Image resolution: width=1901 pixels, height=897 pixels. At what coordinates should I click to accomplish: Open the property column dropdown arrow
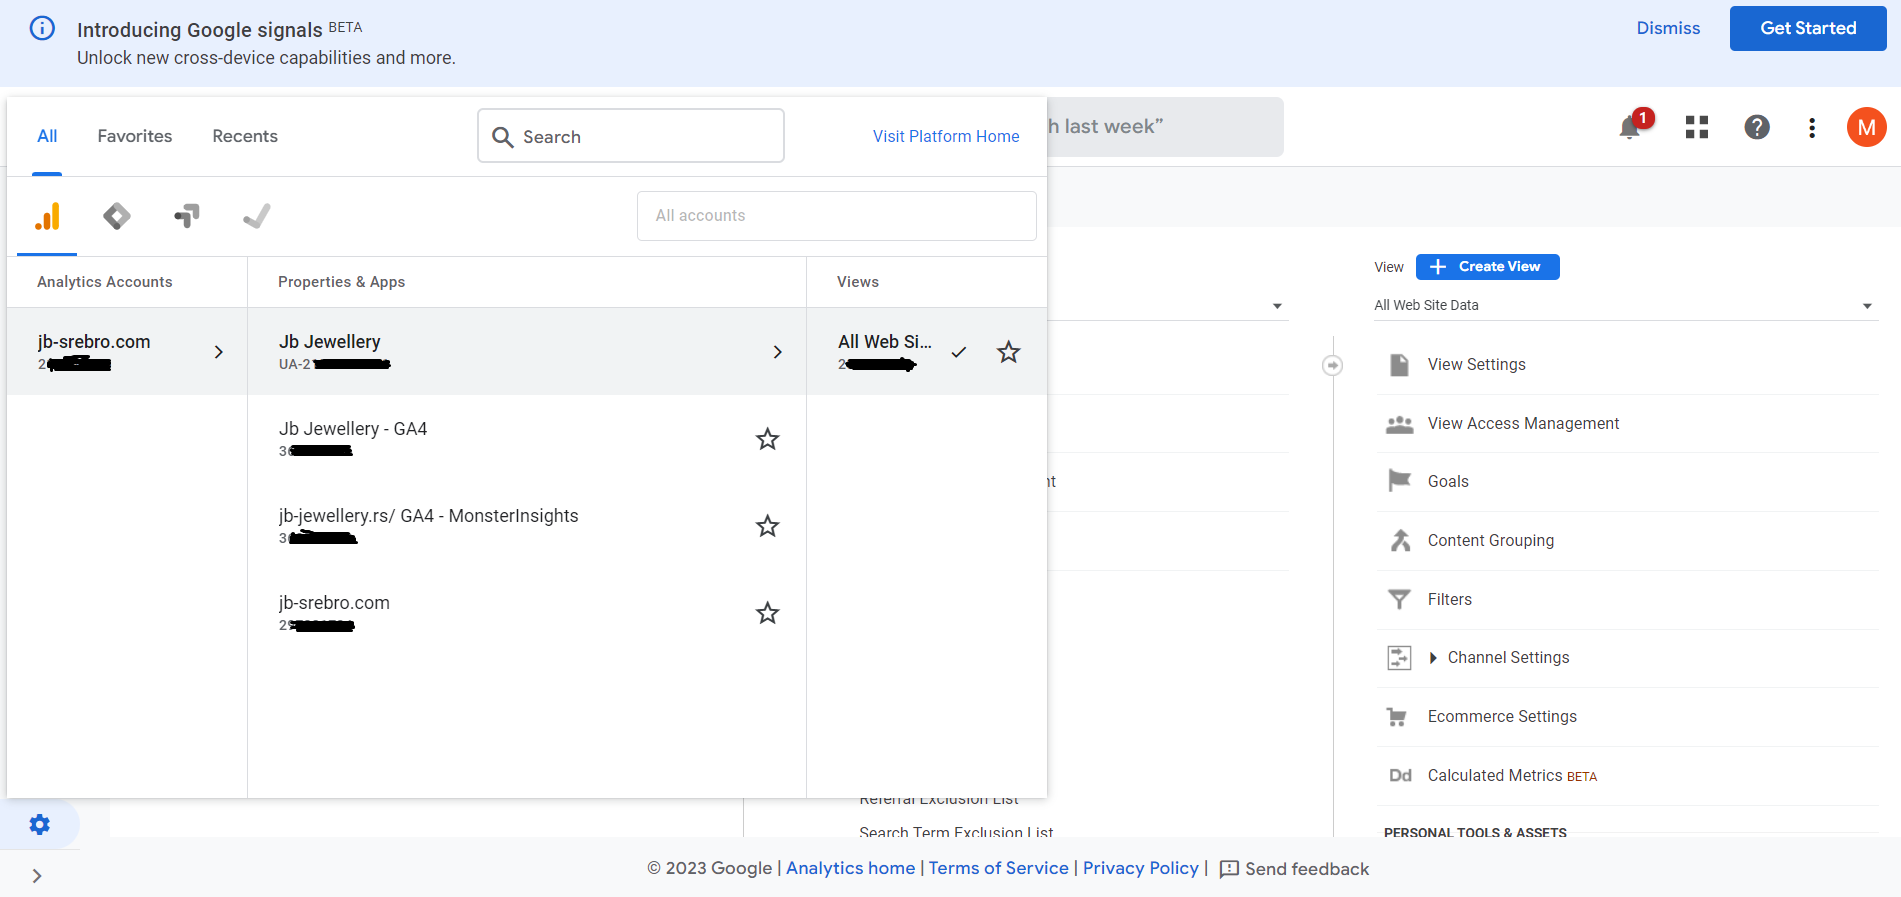tap(1277, 306)
